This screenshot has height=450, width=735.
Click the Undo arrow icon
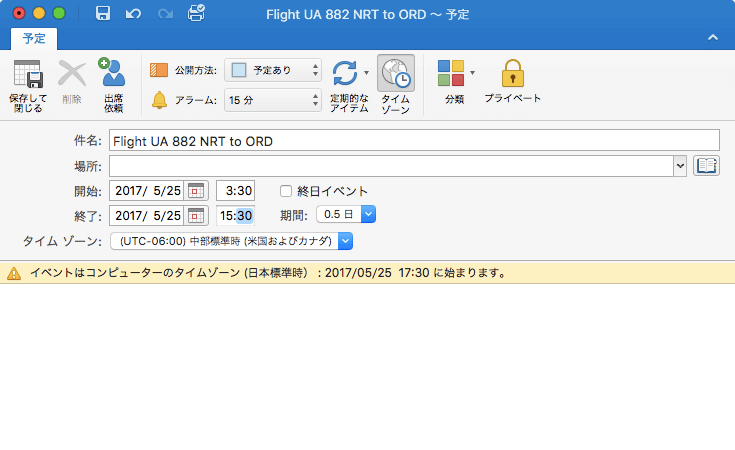pyautogui.click(x=133, y=14)
